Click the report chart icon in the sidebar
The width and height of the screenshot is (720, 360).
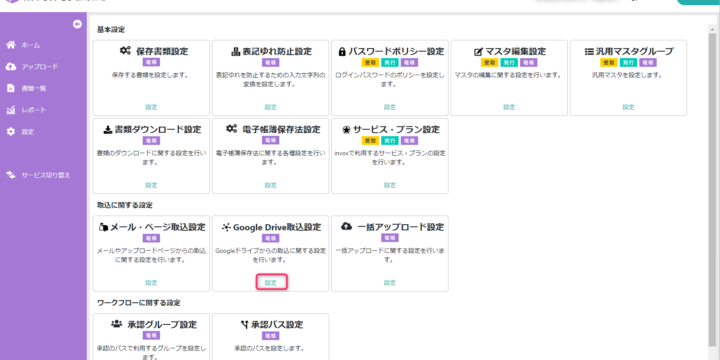coord(11,110)
